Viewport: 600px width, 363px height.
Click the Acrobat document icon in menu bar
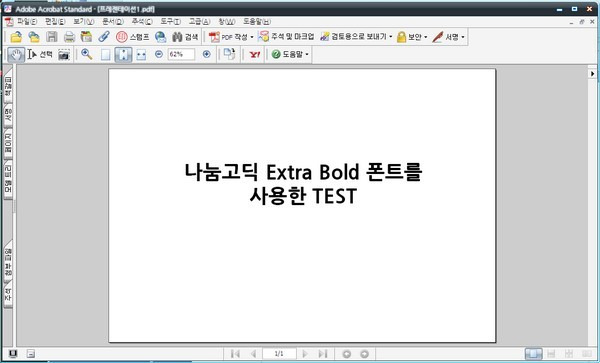tap(9, 21)
